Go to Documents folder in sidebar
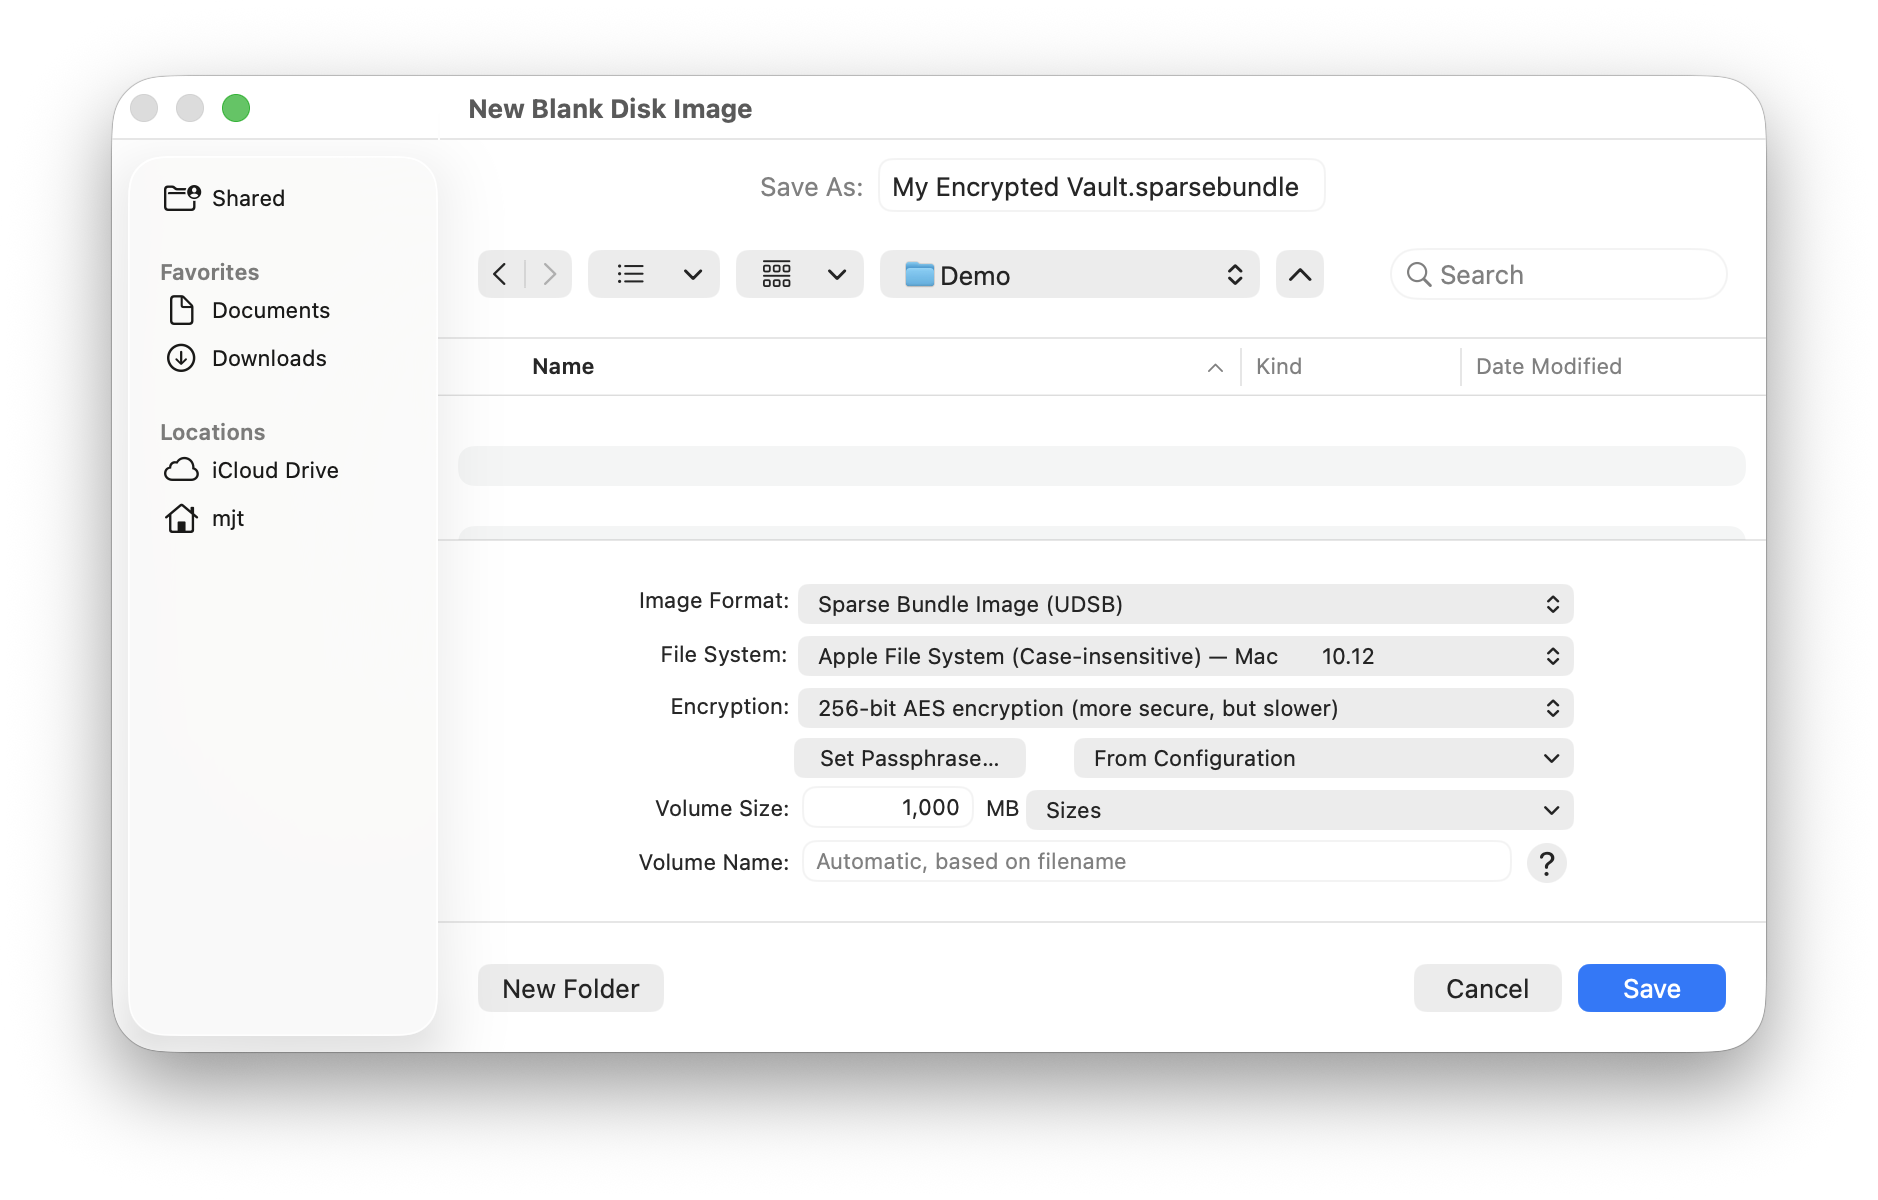1878x1200 pixels. pyautogui.click(x=270, y=310)
